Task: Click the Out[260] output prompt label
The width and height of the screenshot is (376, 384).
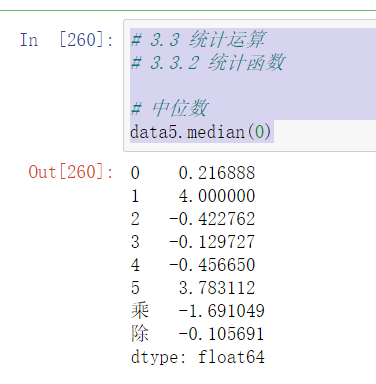Action: coord(71,172)
